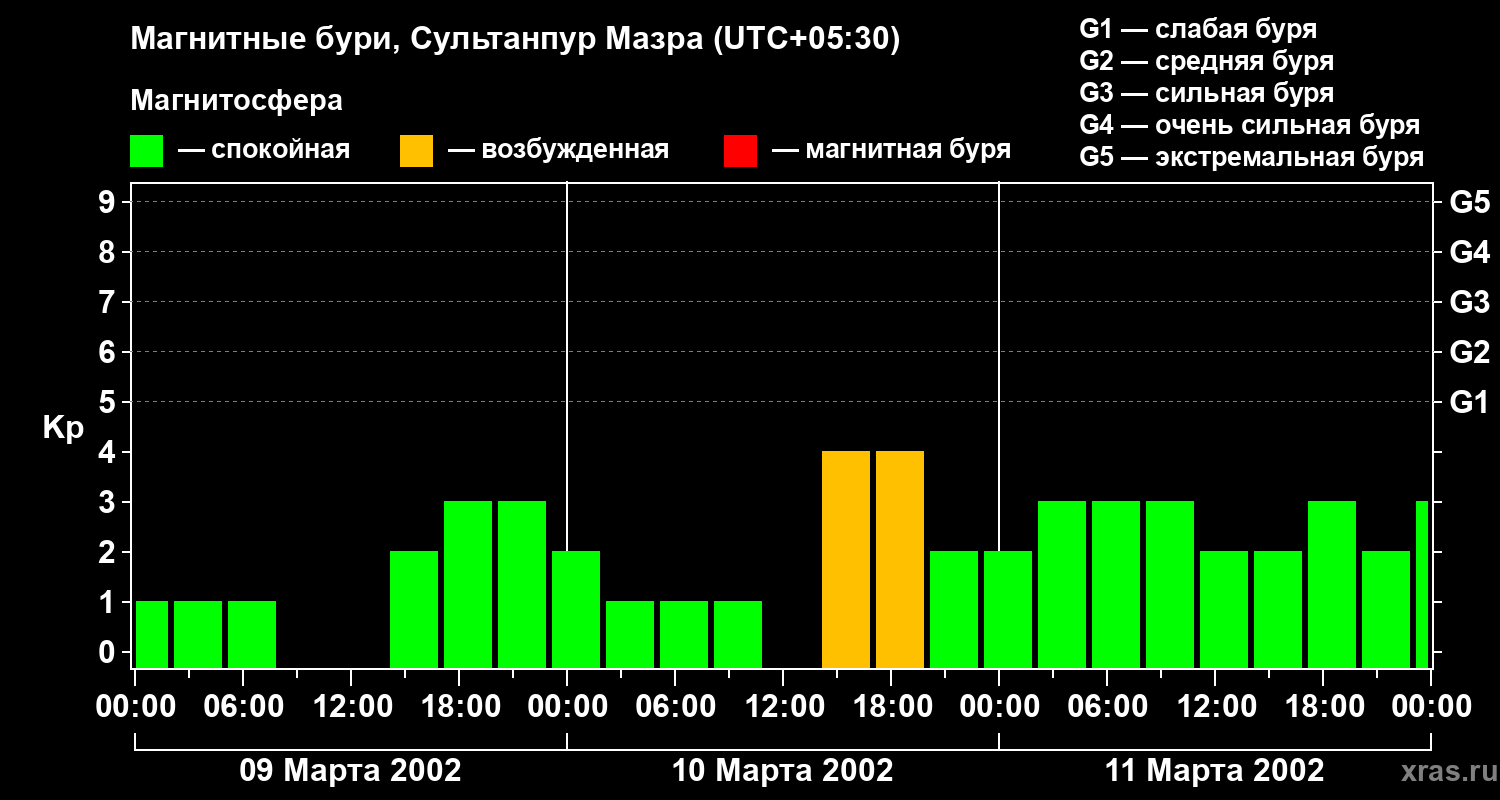
Task: Click the 'G5 — экстремальная буря' legend line
Action: [1252, 157]
